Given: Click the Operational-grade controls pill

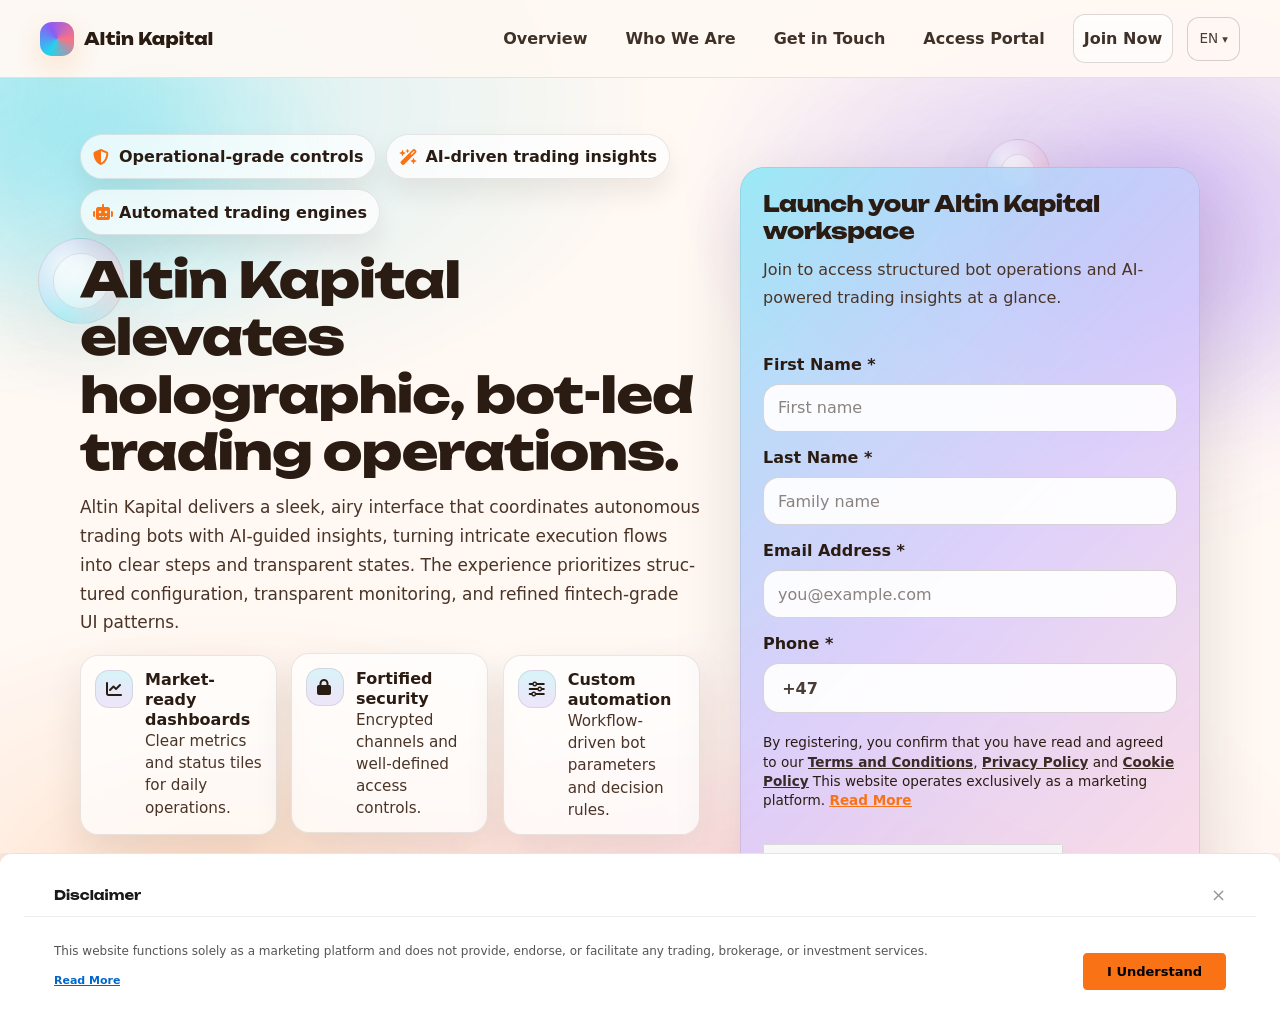Looking at the screenshot, I should tap(228, 157).
